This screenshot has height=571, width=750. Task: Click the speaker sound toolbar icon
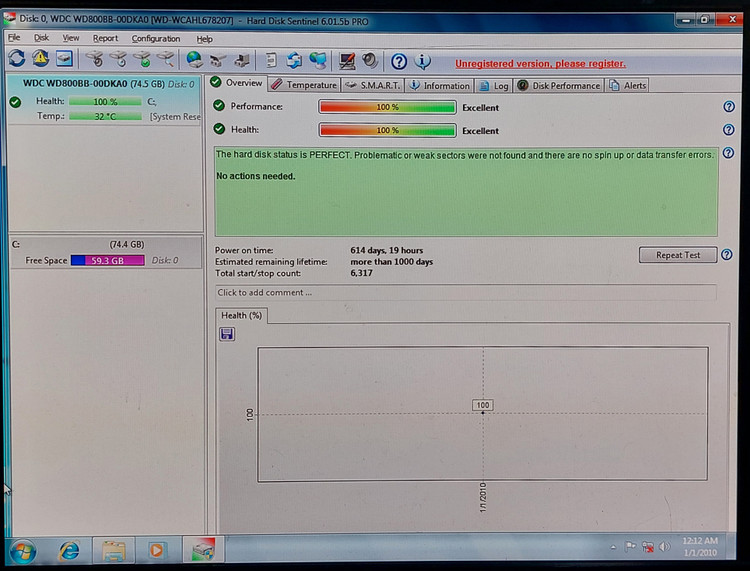point(370,61)
